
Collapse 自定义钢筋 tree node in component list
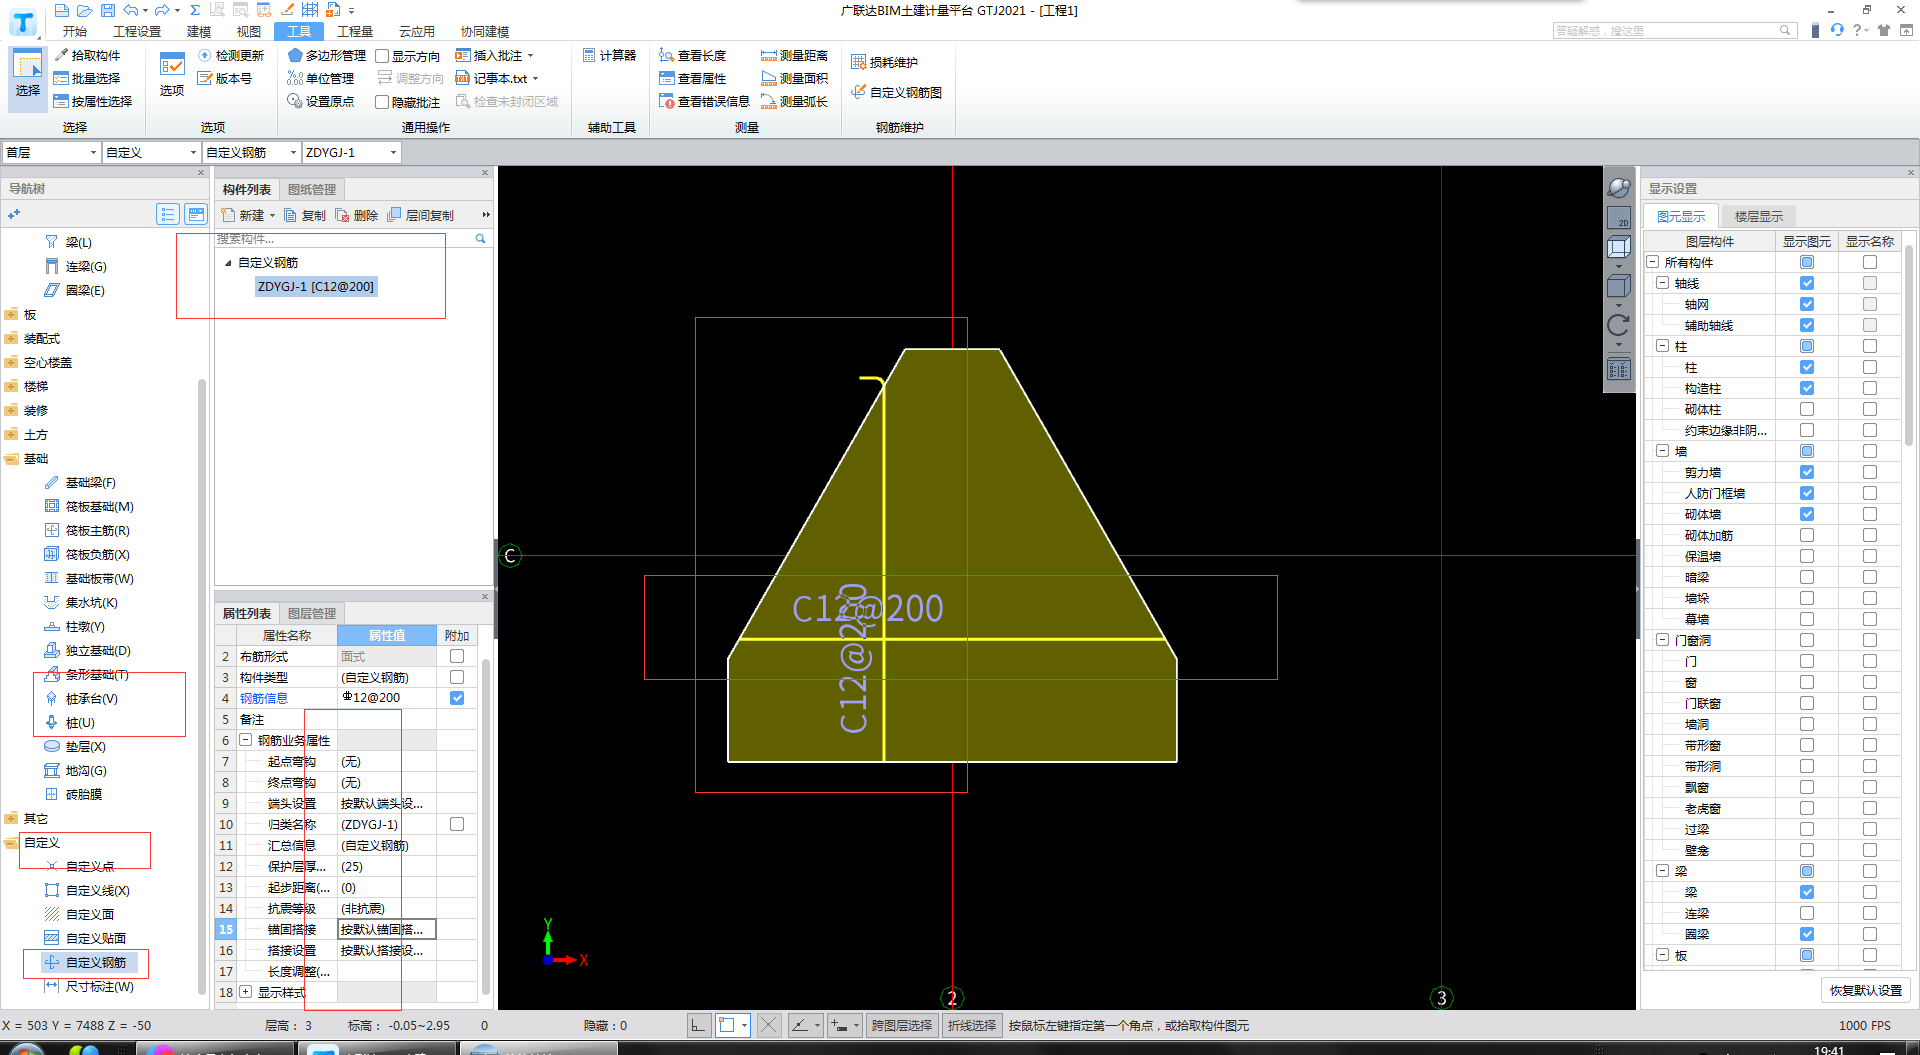point(228,263)
